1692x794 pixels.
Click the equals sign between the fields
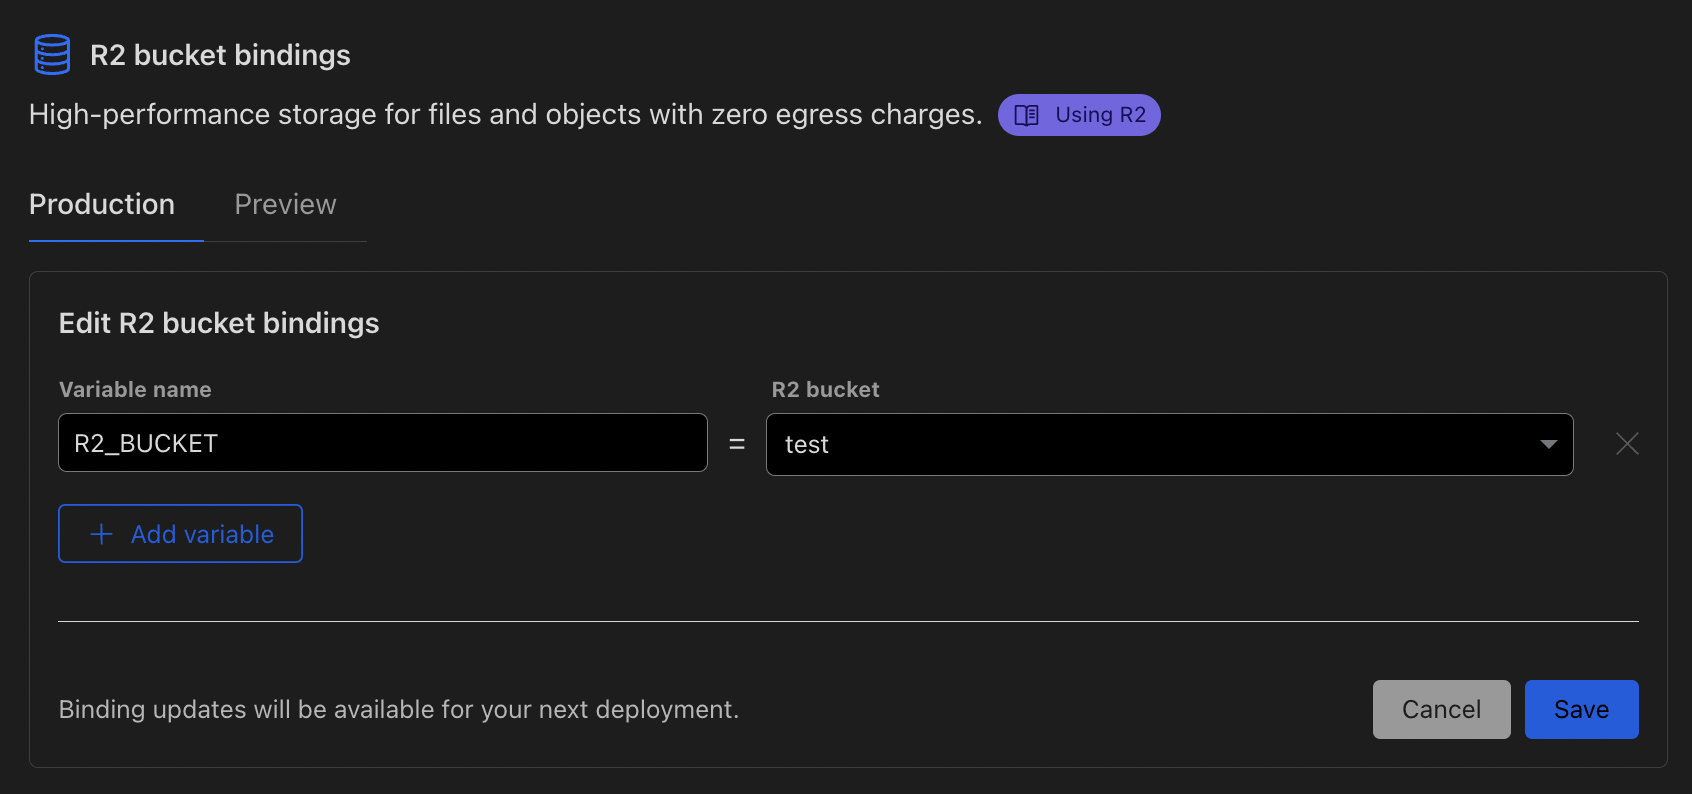[737, 444]
